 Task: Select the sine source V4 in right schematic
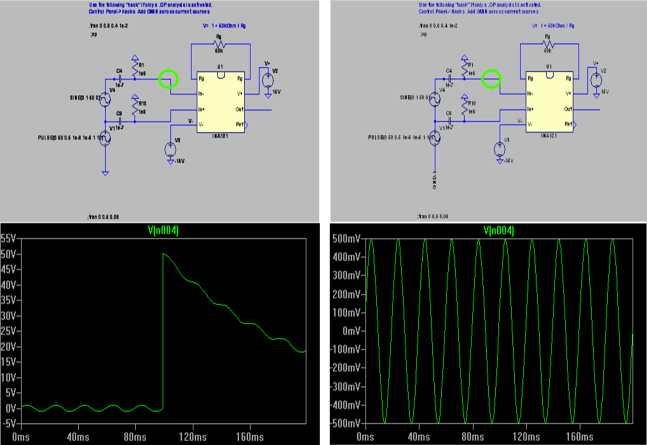tap(434, 99)
